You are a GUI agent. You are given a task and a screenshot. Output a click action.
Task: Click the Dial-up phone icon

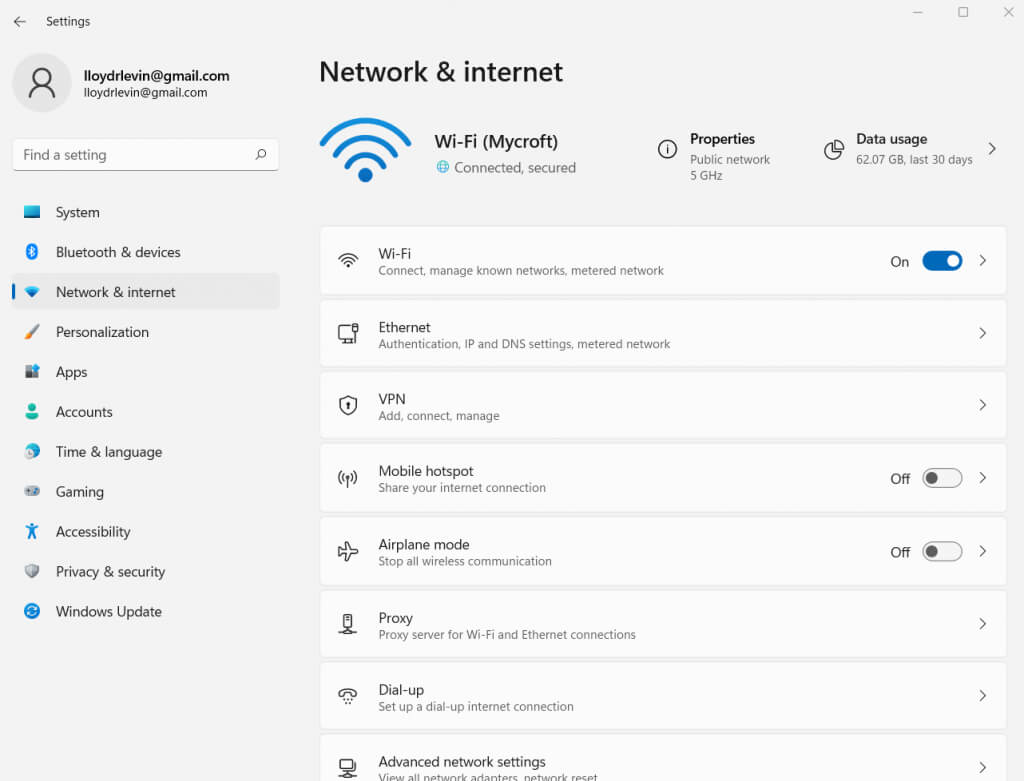[x=348, y=696]
